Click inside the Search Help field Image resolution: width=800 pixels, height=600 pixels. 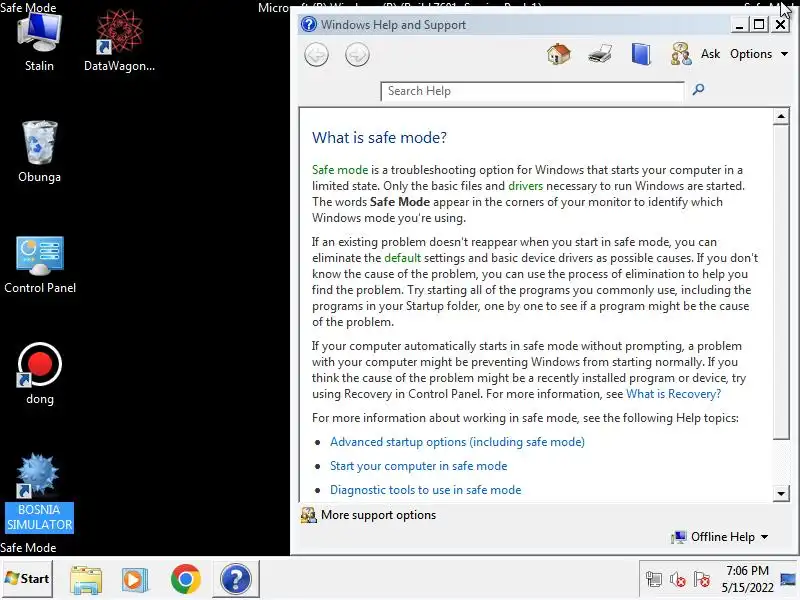pos(532,91)
